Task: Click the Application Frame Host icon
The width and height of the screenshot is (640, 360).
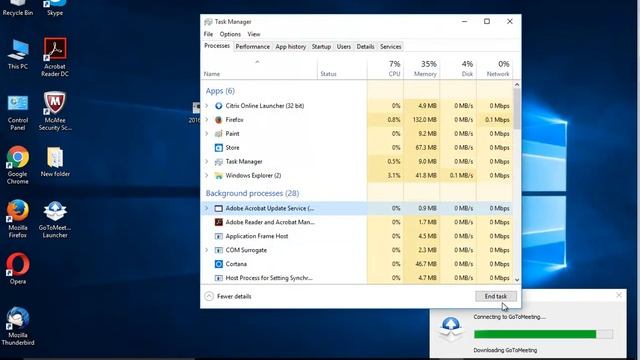Action: 218,236
